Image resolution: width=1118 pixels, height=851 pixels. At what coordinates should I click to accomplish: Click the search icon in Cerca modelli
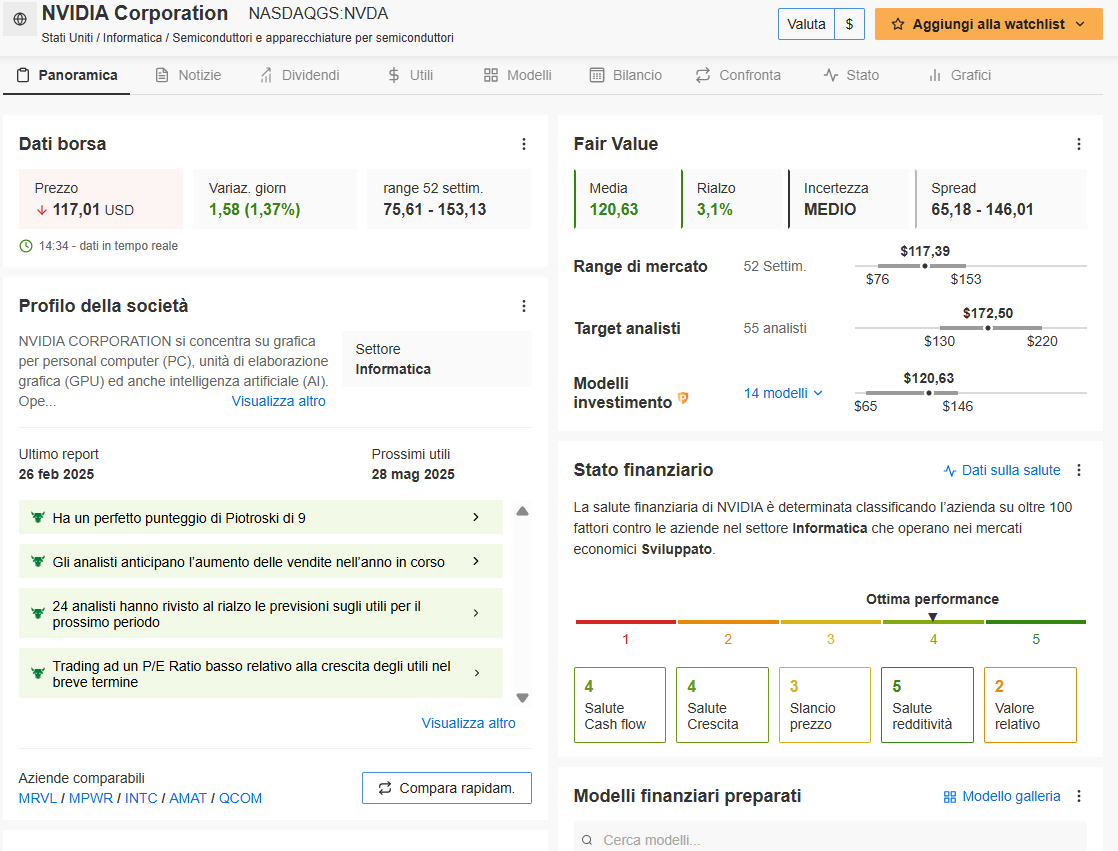[x=587, y=840]
